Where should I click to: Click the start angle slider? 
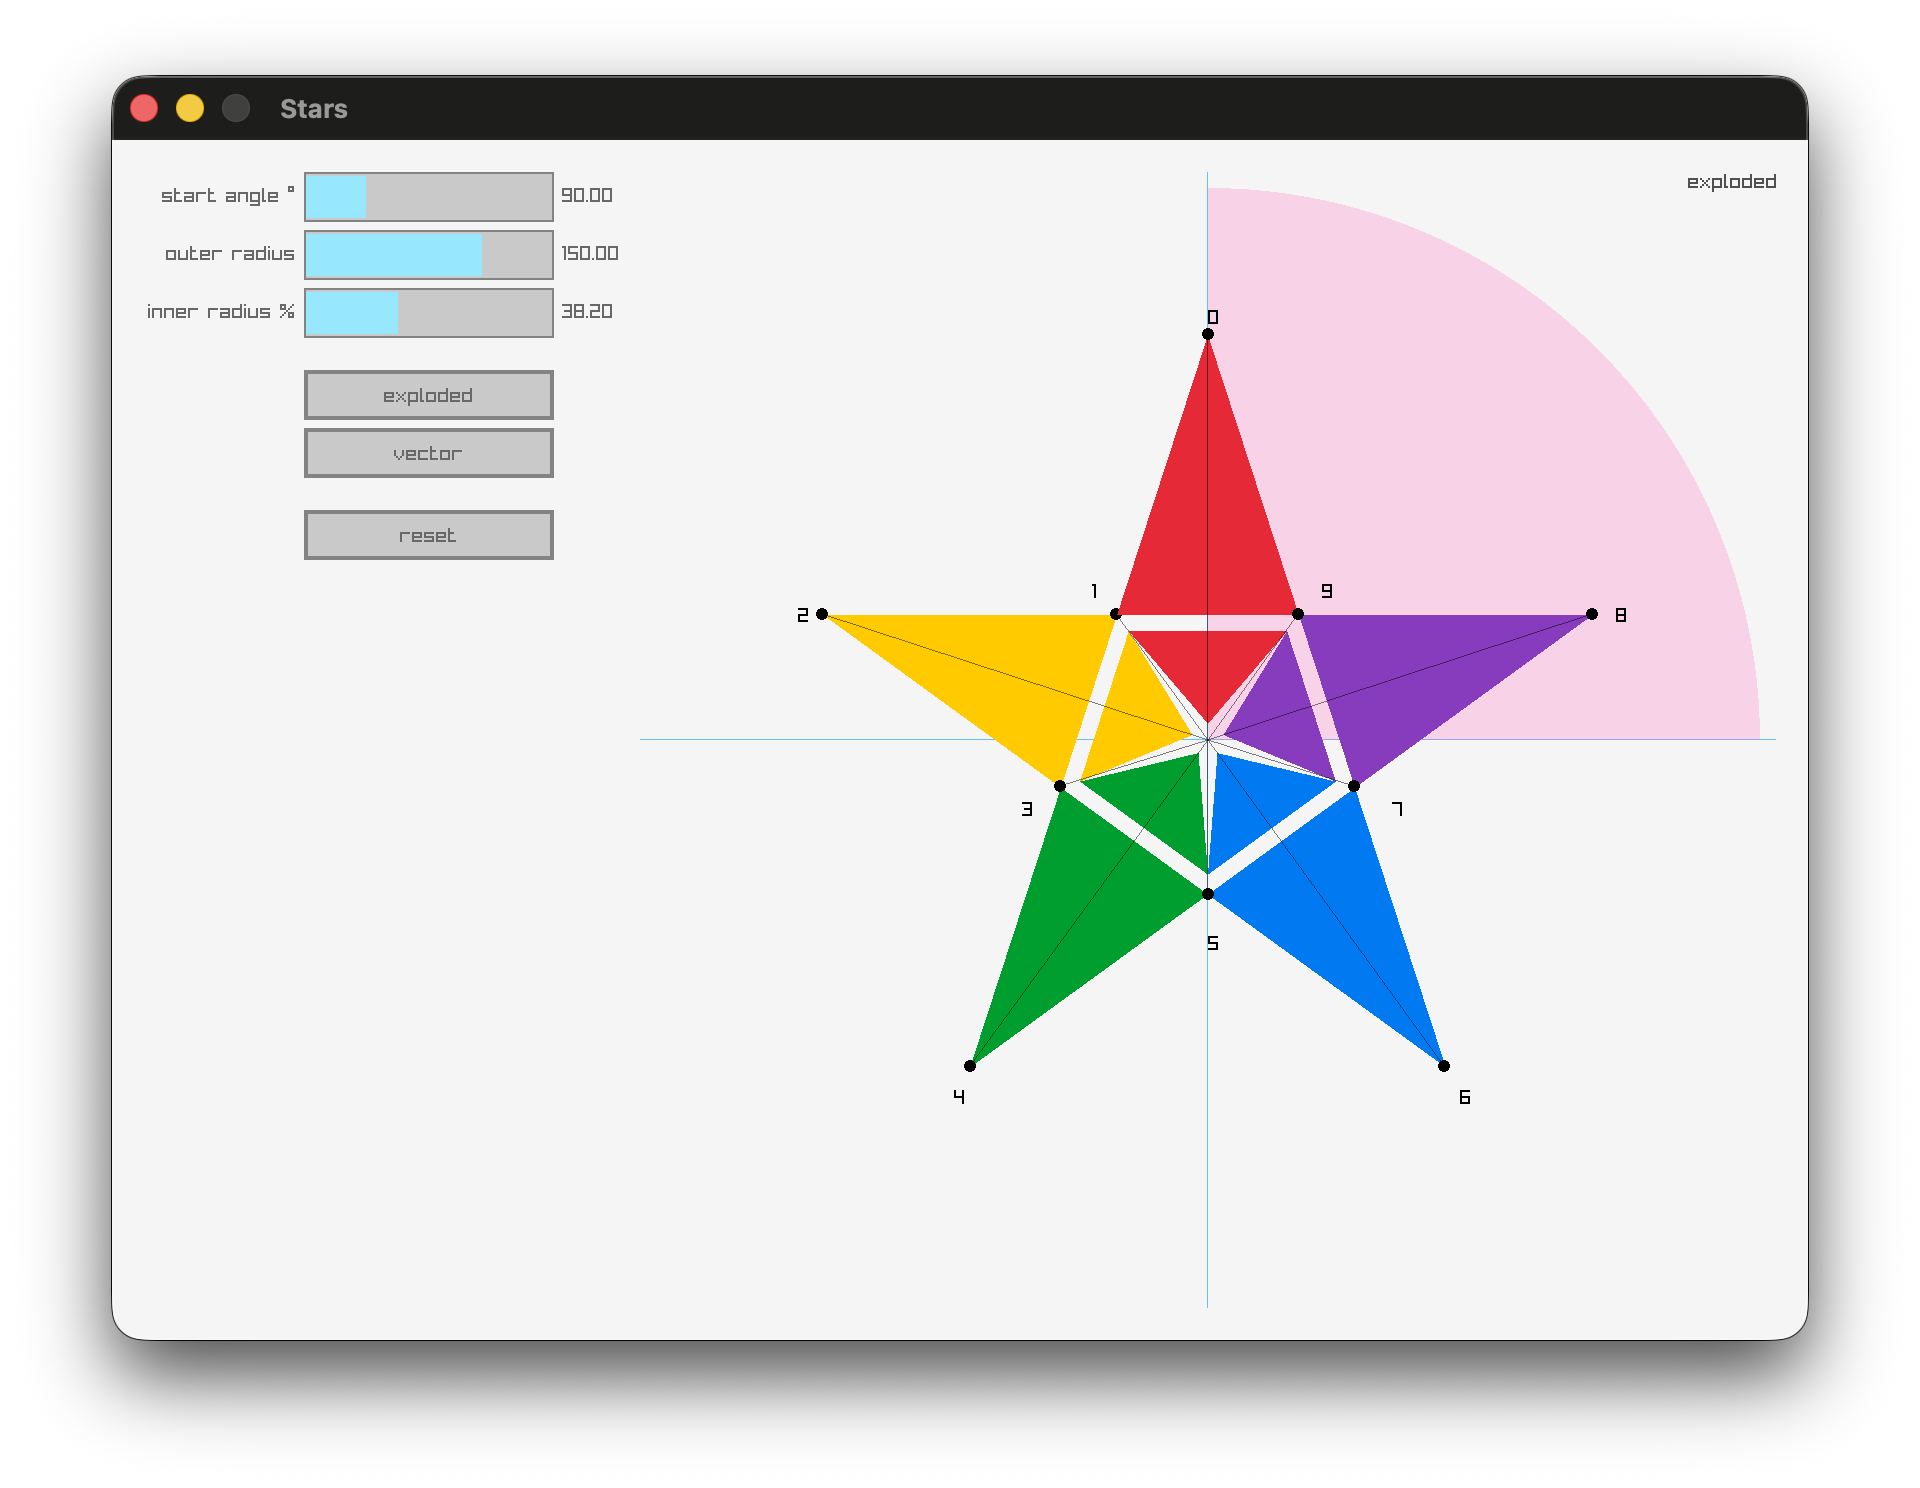coord(428,197)
